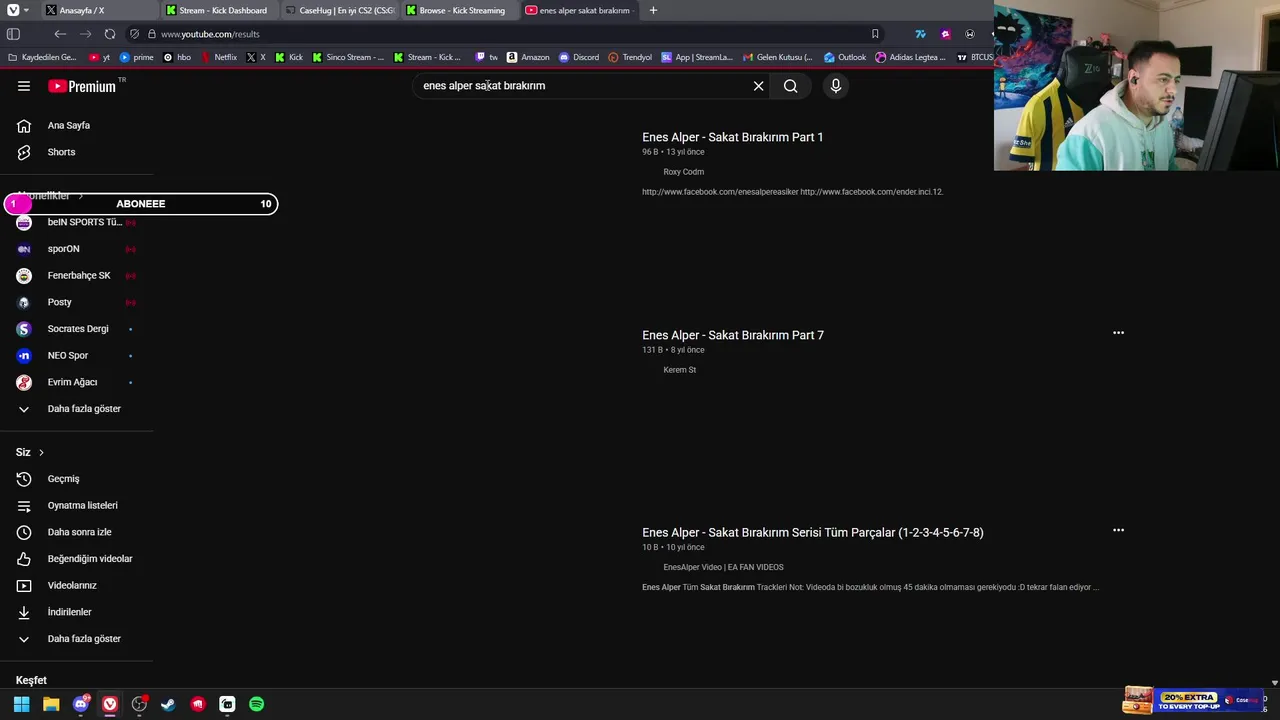The width and height of the screenshot is (1280, 720).
Task: Run the search with the magnifier button
Action: (791, 86)
